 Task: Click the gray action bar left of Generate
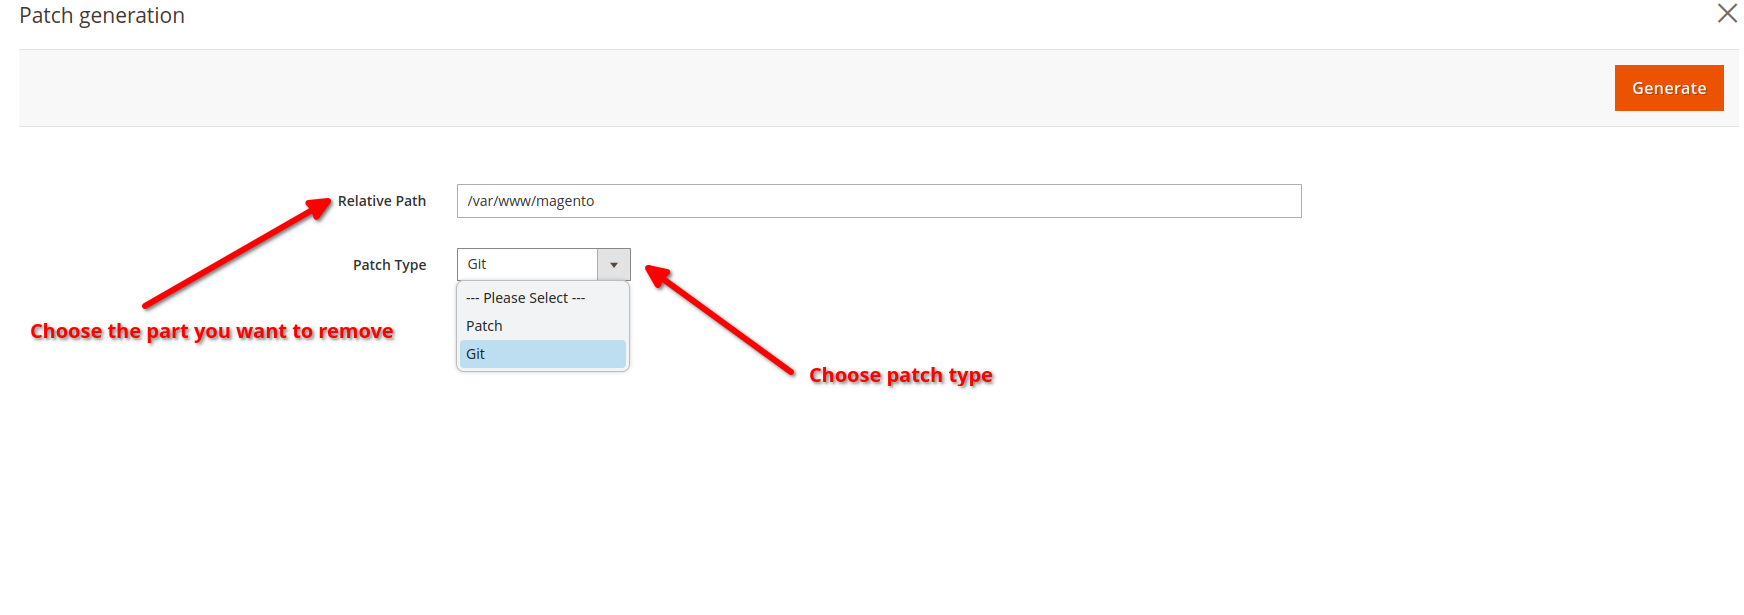(x=800, y=88)
